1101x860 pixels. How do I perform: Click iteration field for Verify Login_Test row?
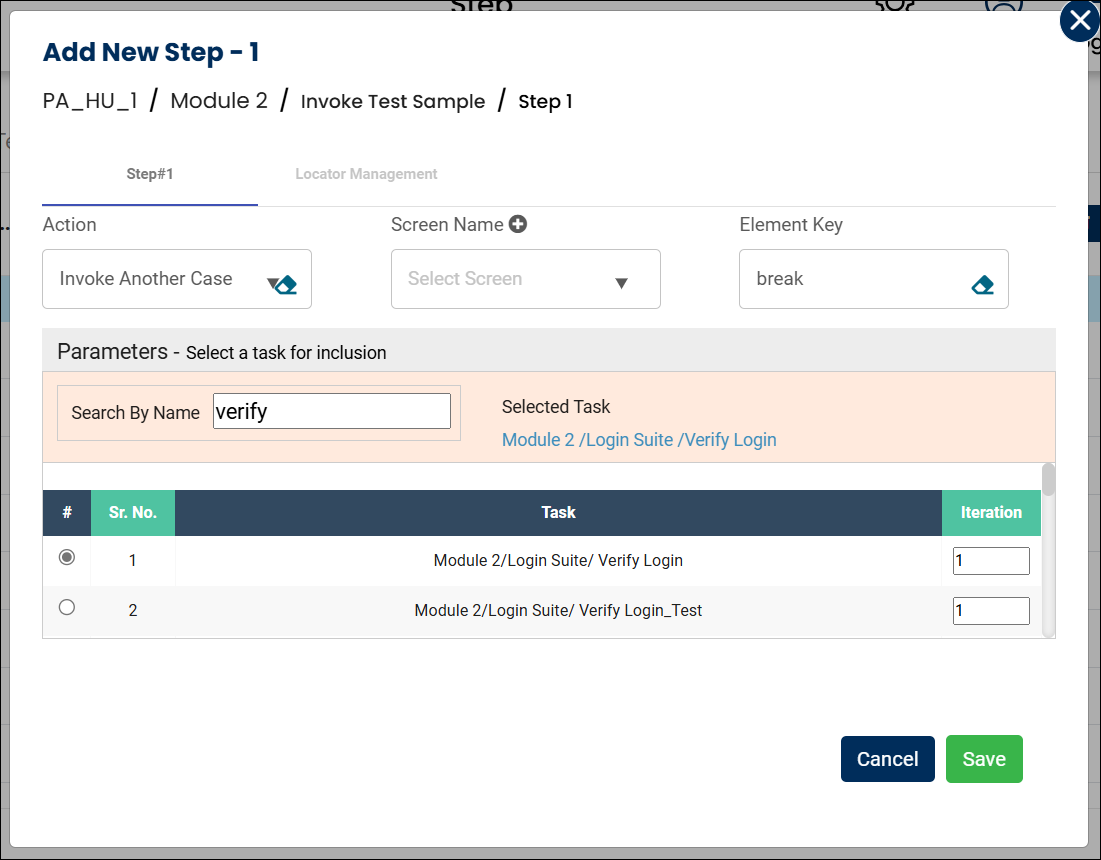coord(990,611)
